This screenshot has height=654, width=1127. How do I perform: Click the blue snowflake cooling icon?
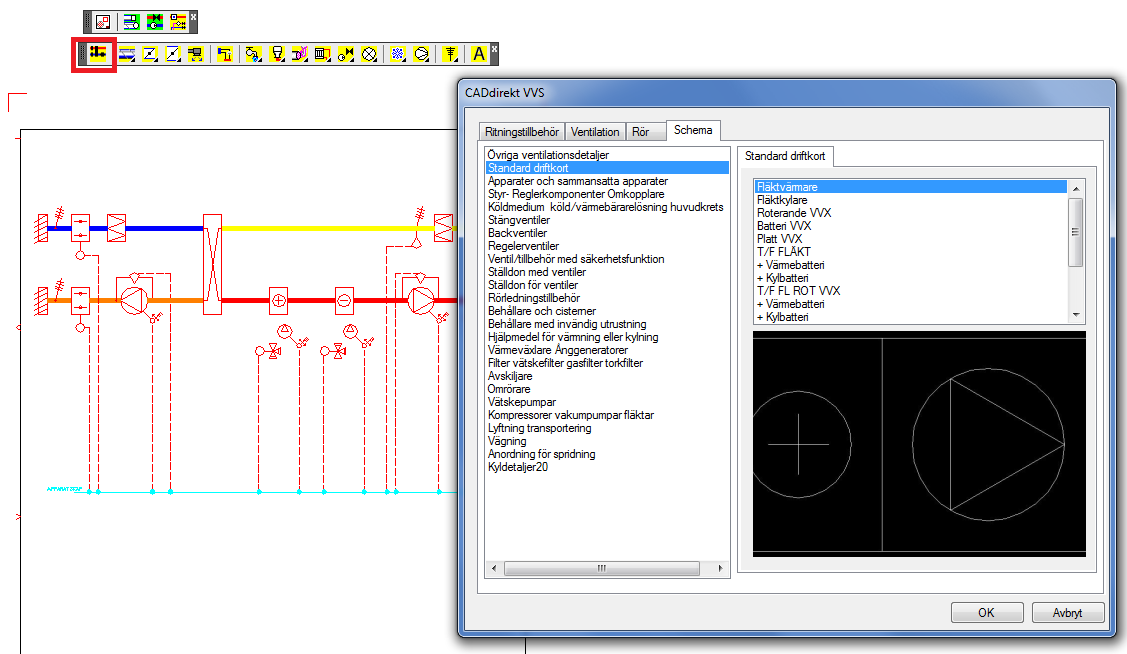click(397, 54)
